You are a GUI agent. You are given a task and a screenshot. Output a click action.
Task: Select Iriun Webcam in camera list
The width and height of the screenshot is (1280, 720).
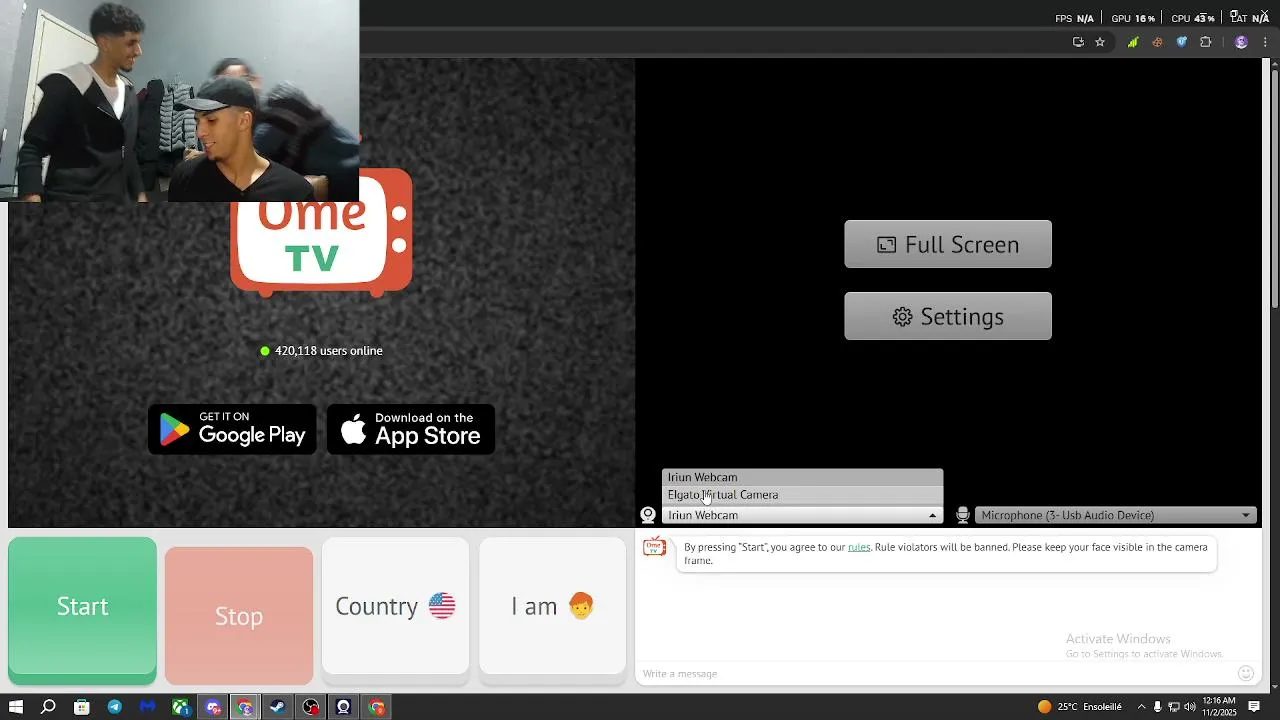[802, 477]
